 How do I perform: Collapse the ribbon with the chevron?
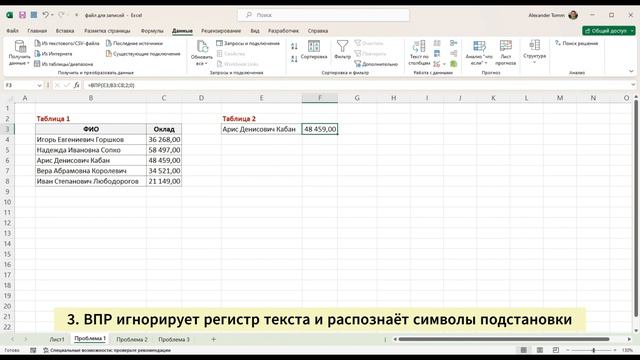click(631, 71)
